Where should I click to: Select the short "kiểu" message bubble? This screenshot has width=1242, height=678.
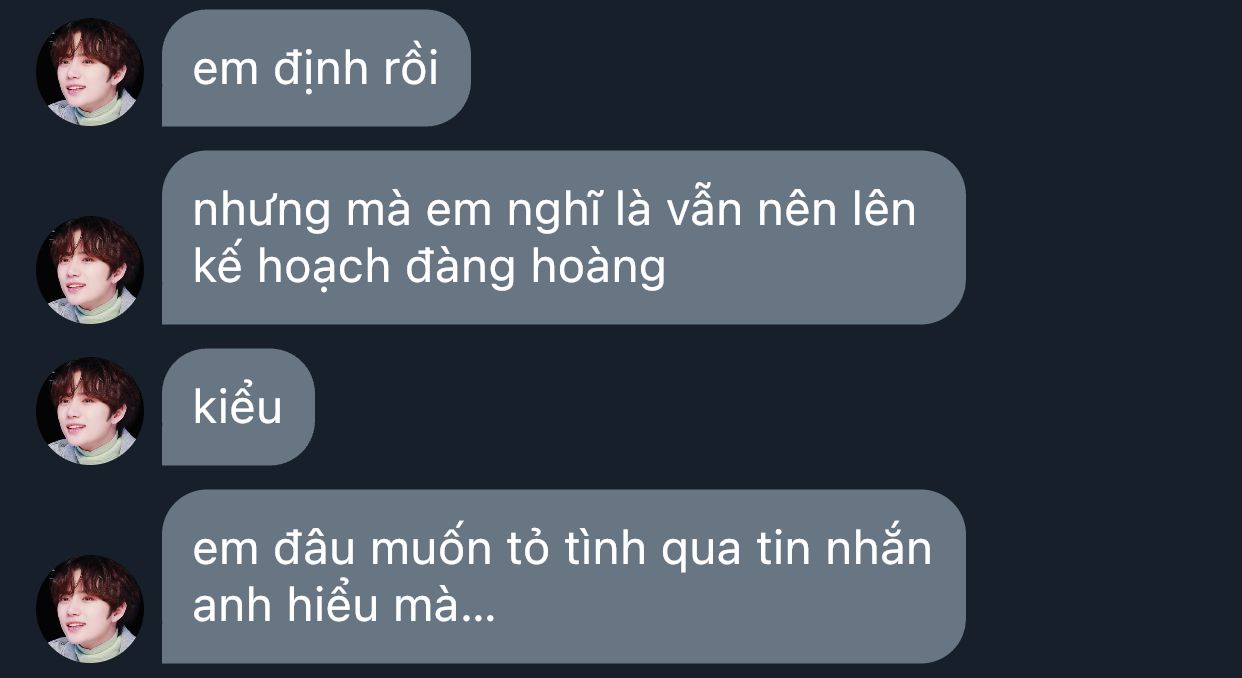238,407
